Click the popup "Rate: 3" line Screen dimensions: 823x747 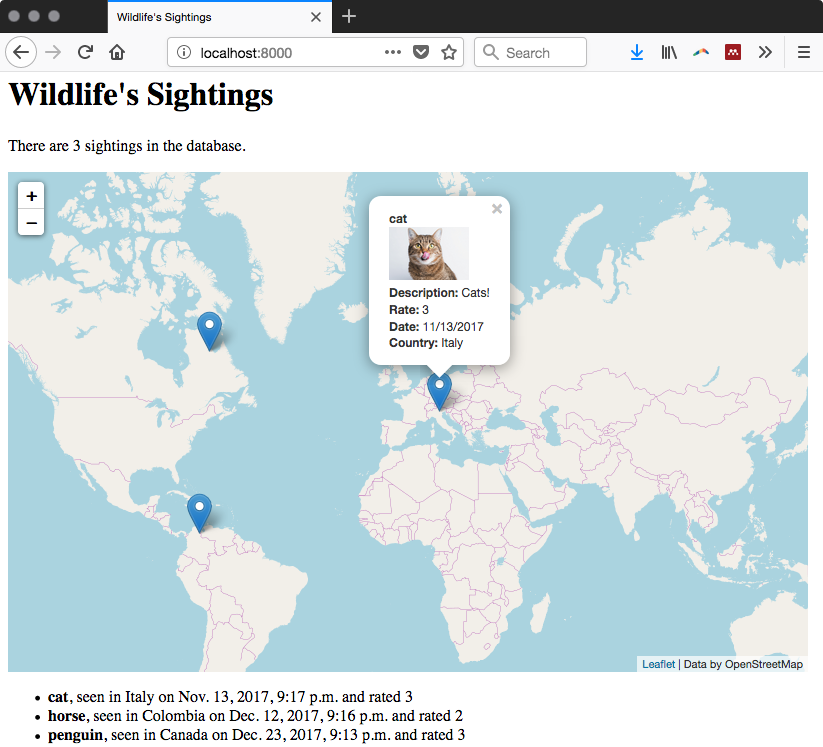409,310
